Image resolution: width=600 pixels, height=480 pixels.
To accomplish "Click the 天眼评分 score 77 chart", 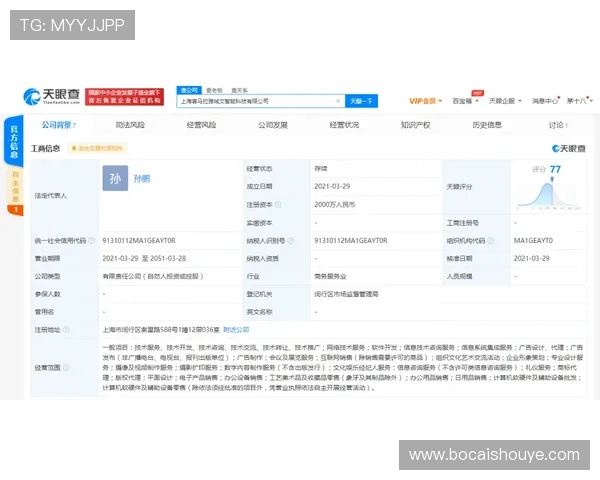I will (x=548, y=188).
